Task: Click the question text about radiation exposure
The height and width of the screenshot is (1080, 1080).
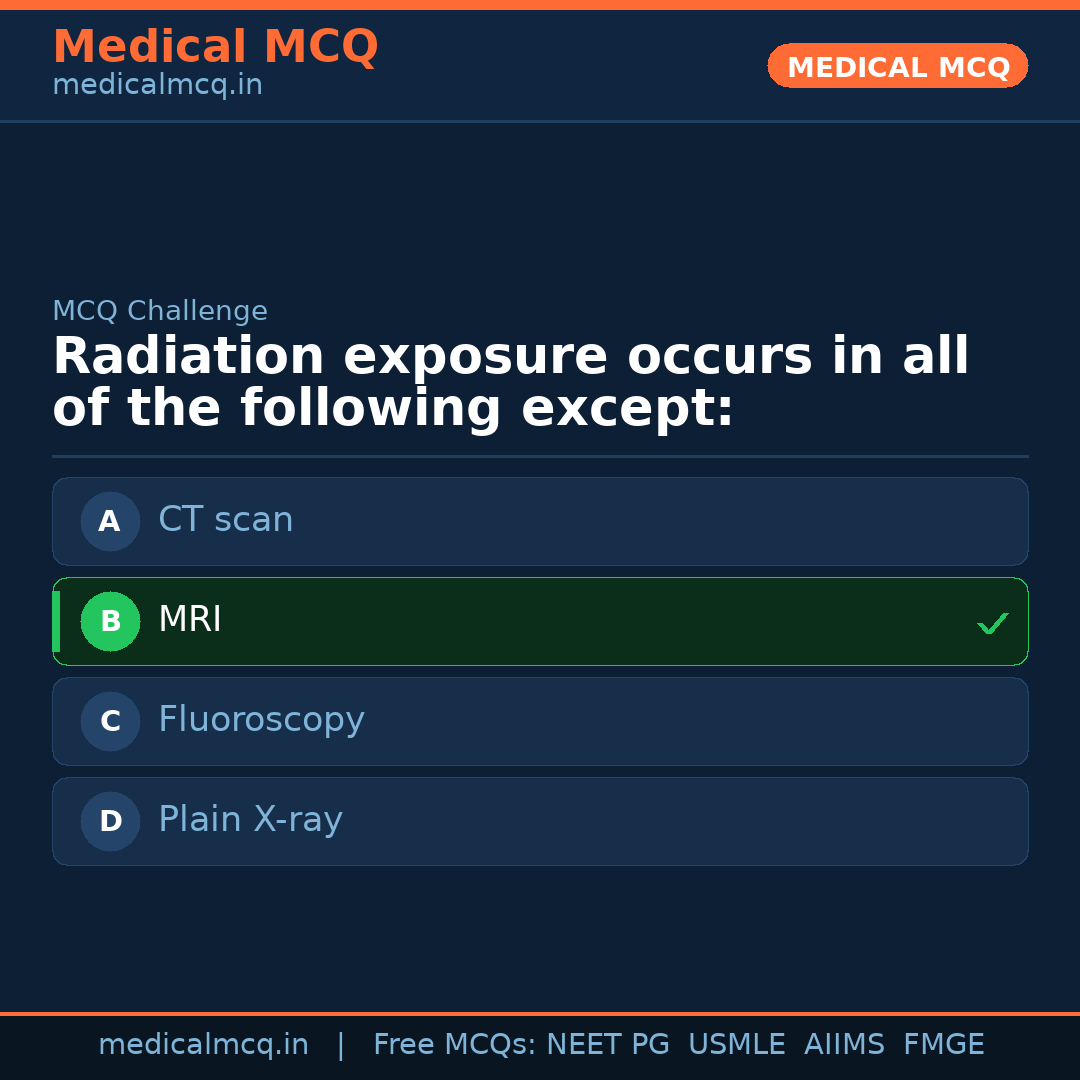Action: [x=510, y=381]
